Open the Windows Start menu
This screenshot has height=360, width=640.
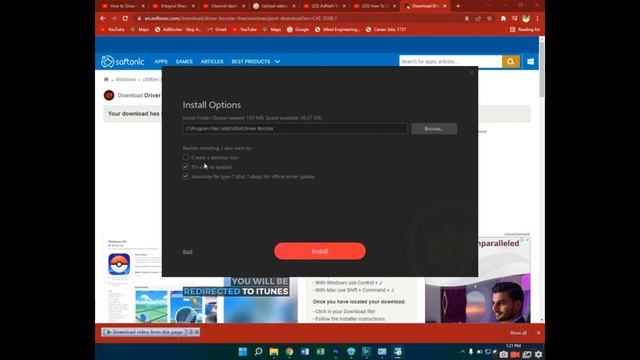tap(242, 351)
